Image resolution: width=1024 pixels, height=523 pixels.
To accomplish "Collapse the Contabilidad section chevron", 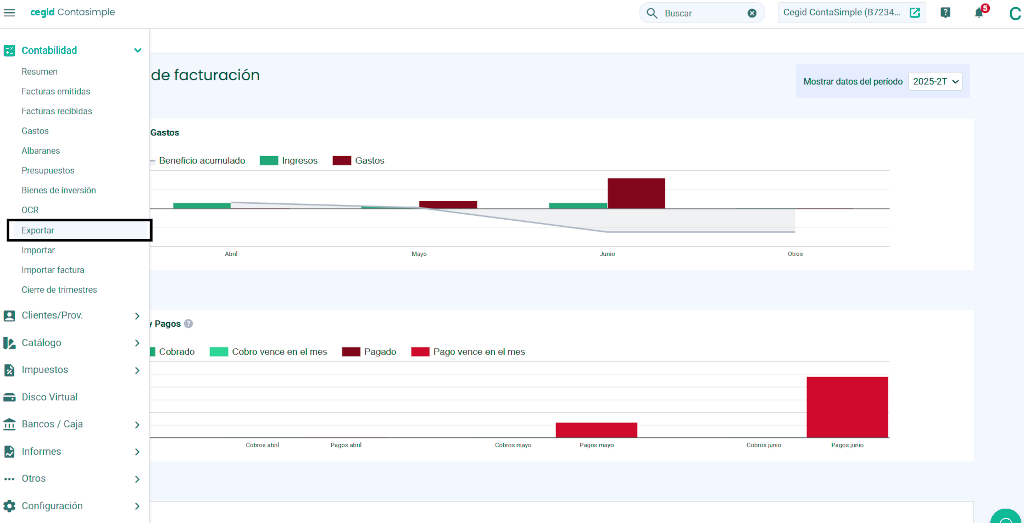I will point(137,50).
